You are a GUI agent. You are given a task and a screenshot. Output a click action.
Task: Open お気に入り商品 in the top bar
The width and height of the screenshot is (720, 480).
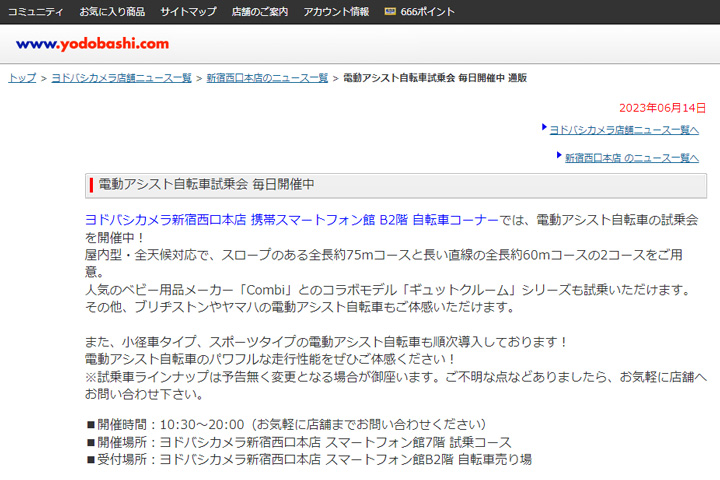(112, 12)
